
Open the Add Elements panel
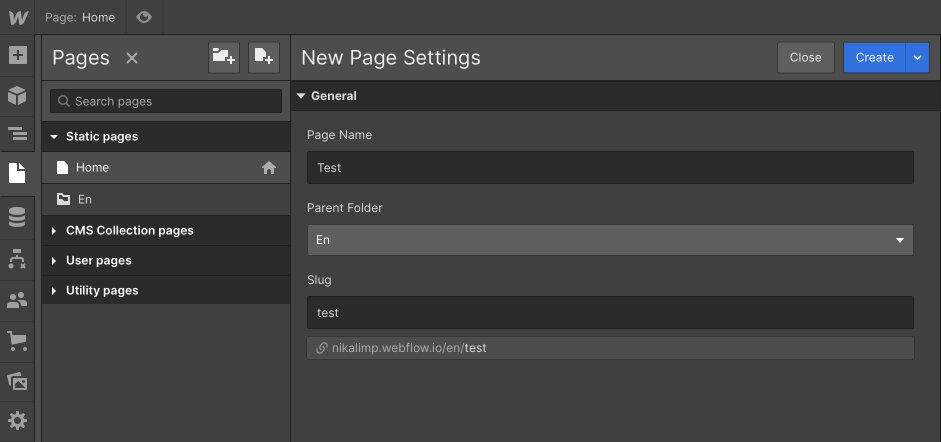[17, 55]
